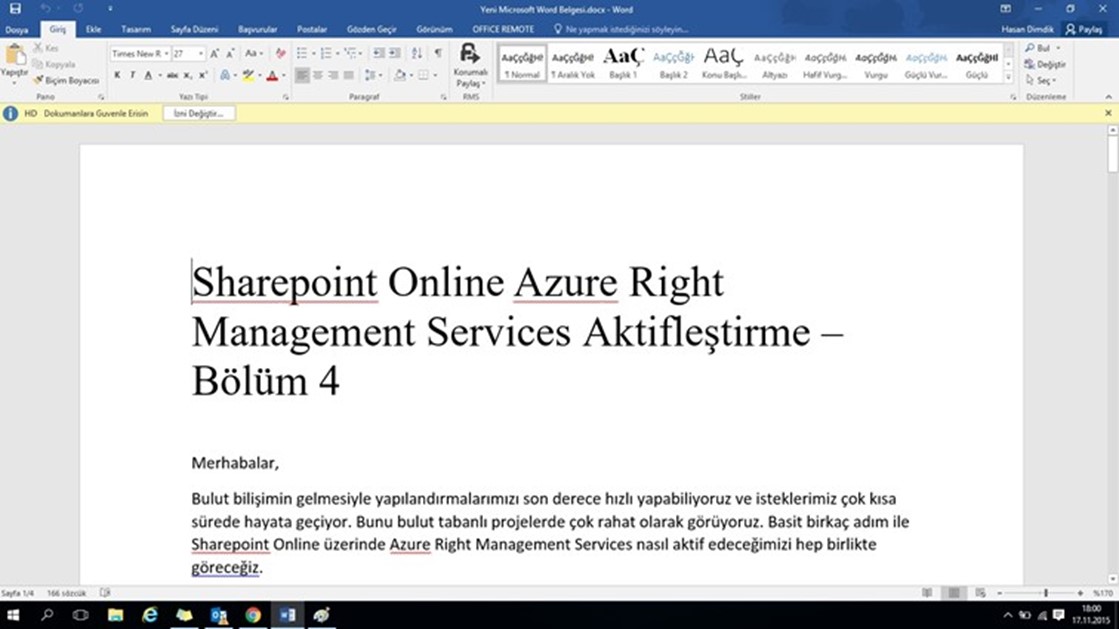Switch to the OFFICE REMOTE tab

pos(503,29)
